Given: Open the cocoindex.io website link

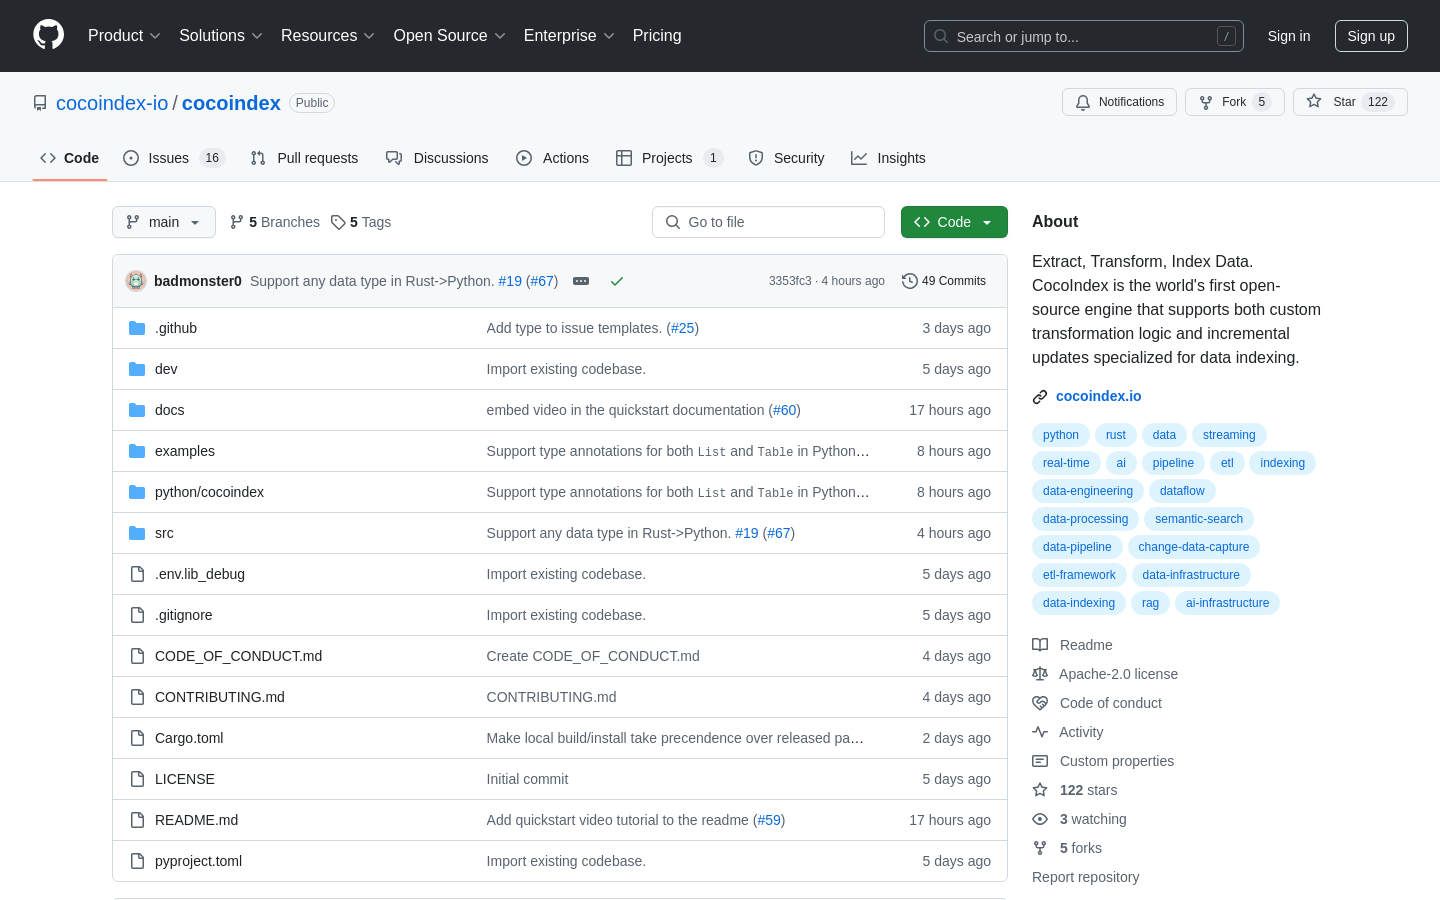Looking at the screenshot, I should point(1098,396).
